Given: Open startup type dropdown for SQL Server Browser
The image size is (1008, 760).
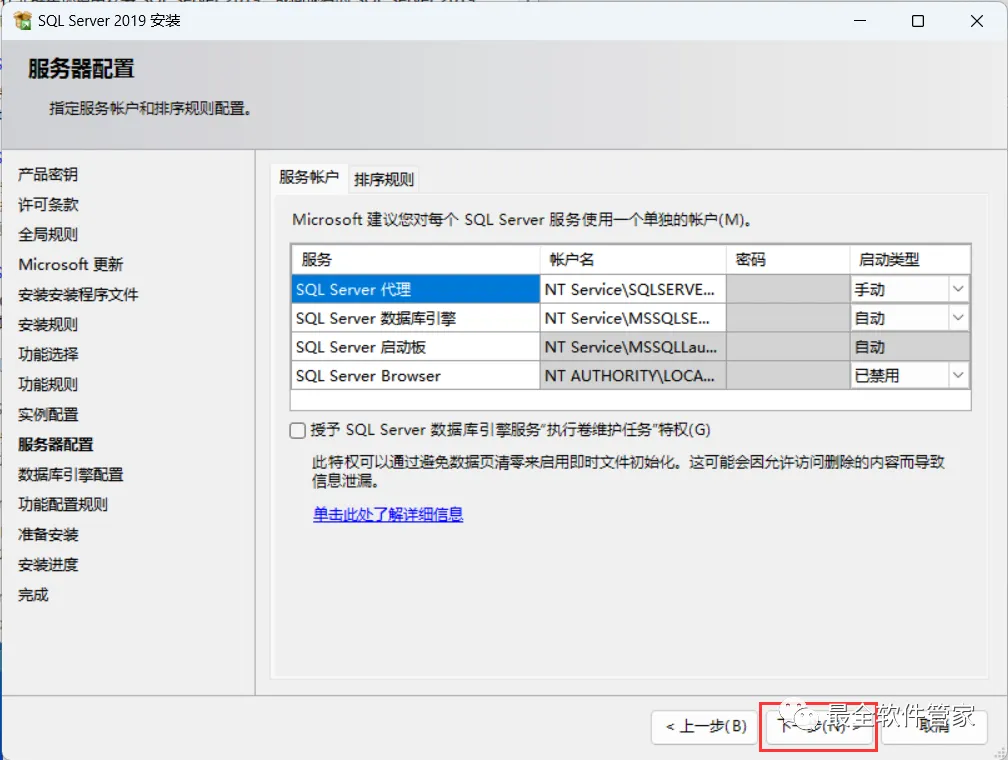Looking at the screenshot, I should (x=958, y=375).
